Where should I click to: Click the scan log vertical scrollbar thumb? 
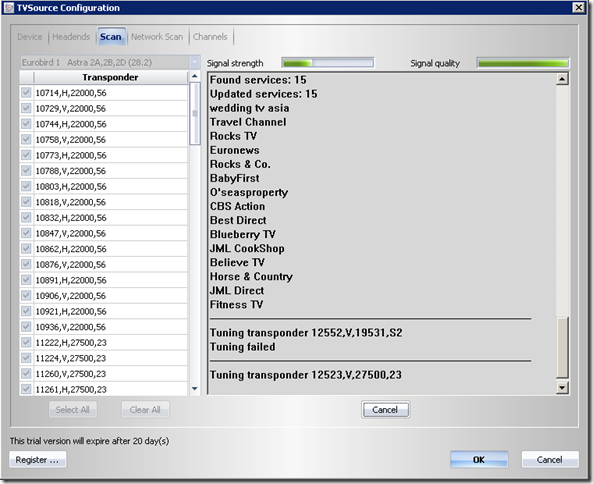[x=562, y=348]
